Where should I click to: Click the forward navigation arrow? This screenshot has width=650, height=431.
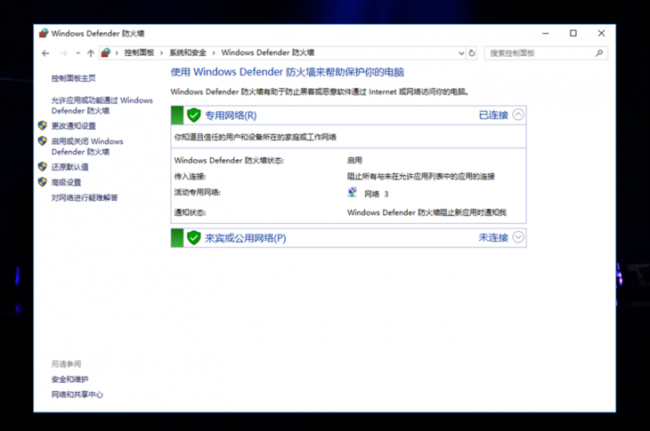[x=63, y=53]
